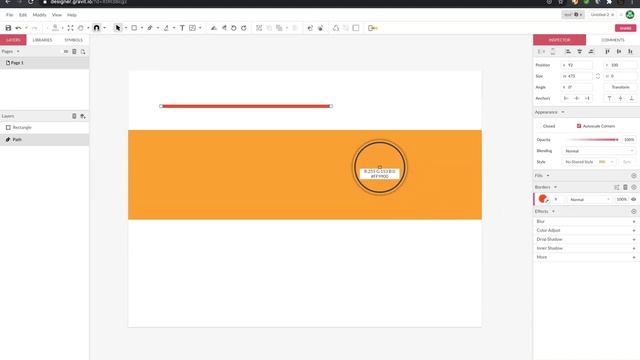Click the user account avatar

click(x=630, y=15)
